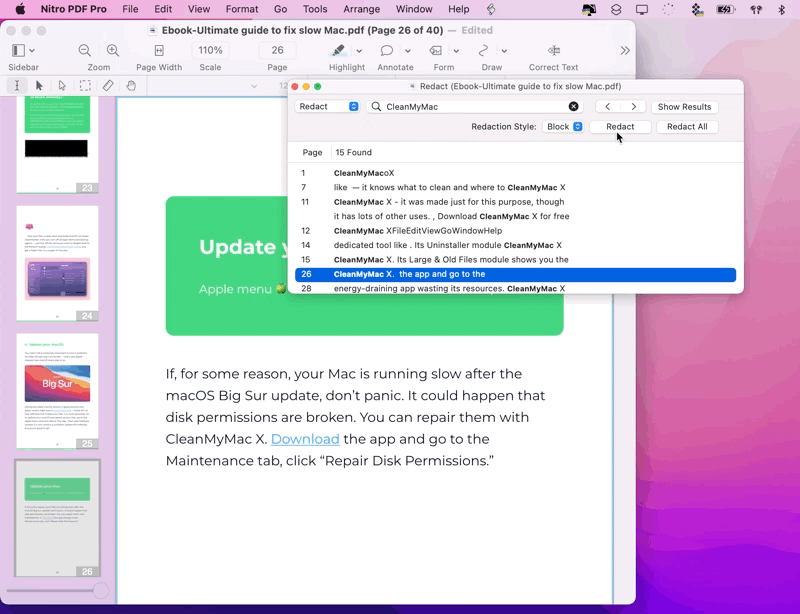Image resolution: width=800 pixels, height=614 pixels.
Task: Open the Tools menu
Action: pyautogui.click(x=315, y=9)
